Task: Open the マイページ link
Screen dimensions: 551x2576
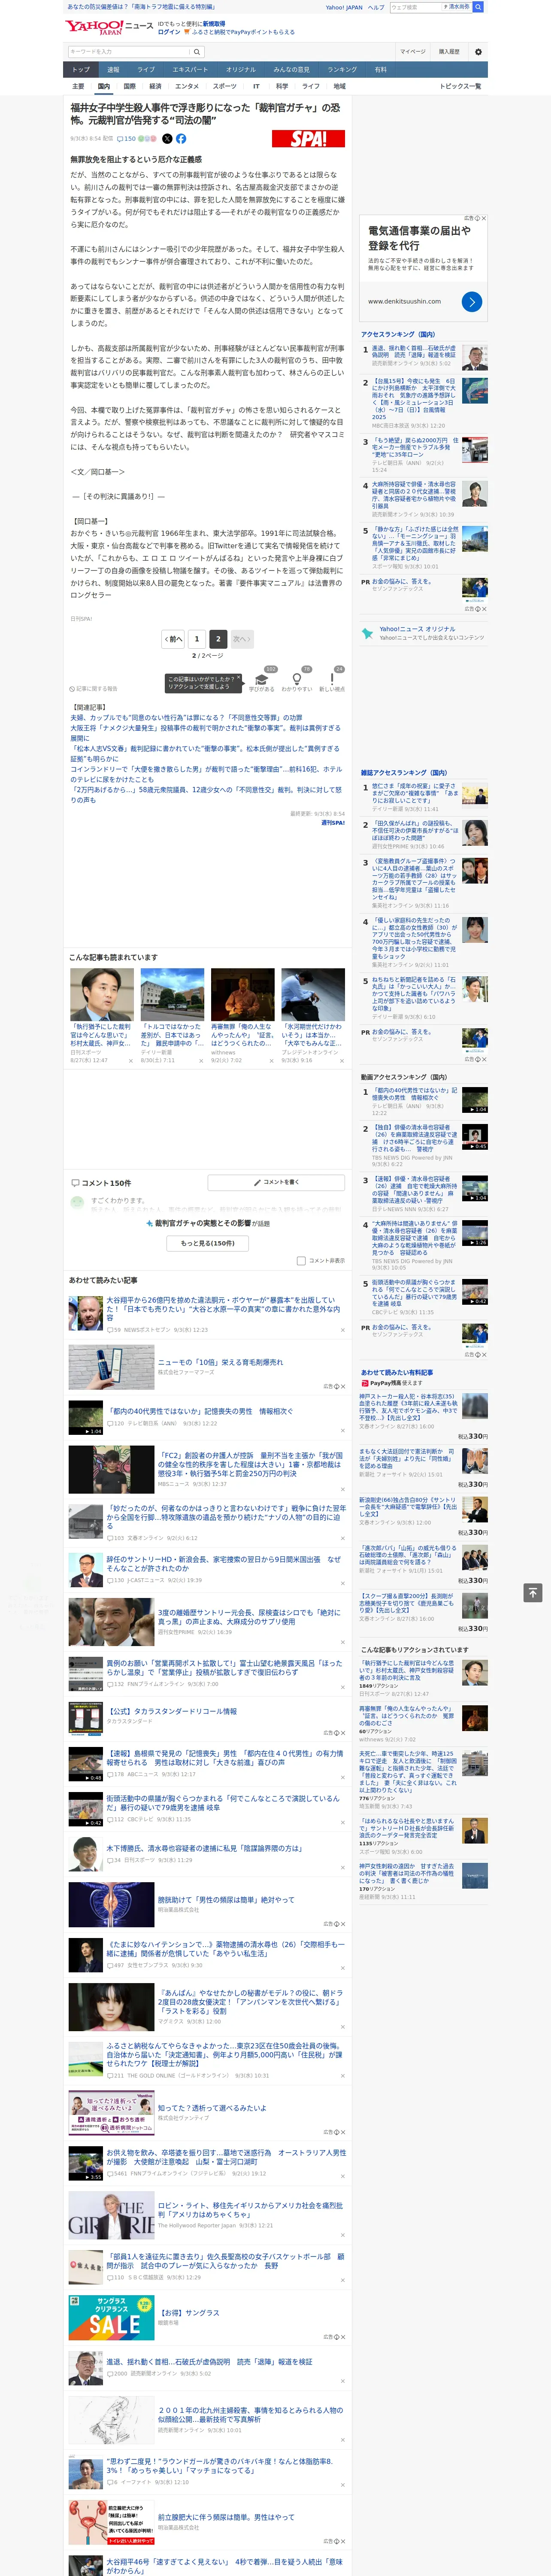Action: 412,51
